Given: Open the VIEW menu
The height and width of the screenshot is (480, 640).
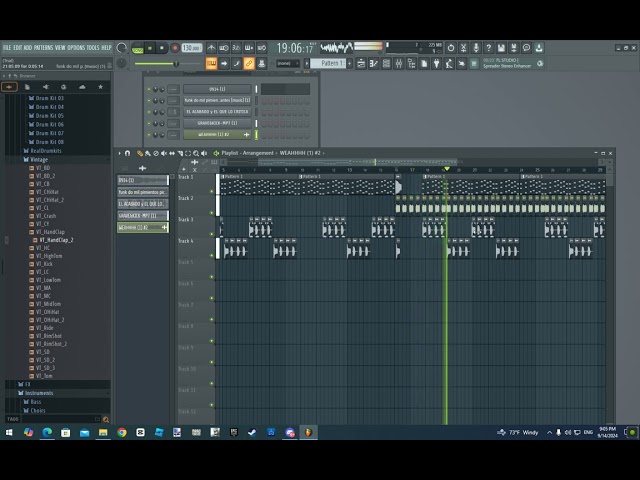Looking at the screenshot, I should point(60,48).
